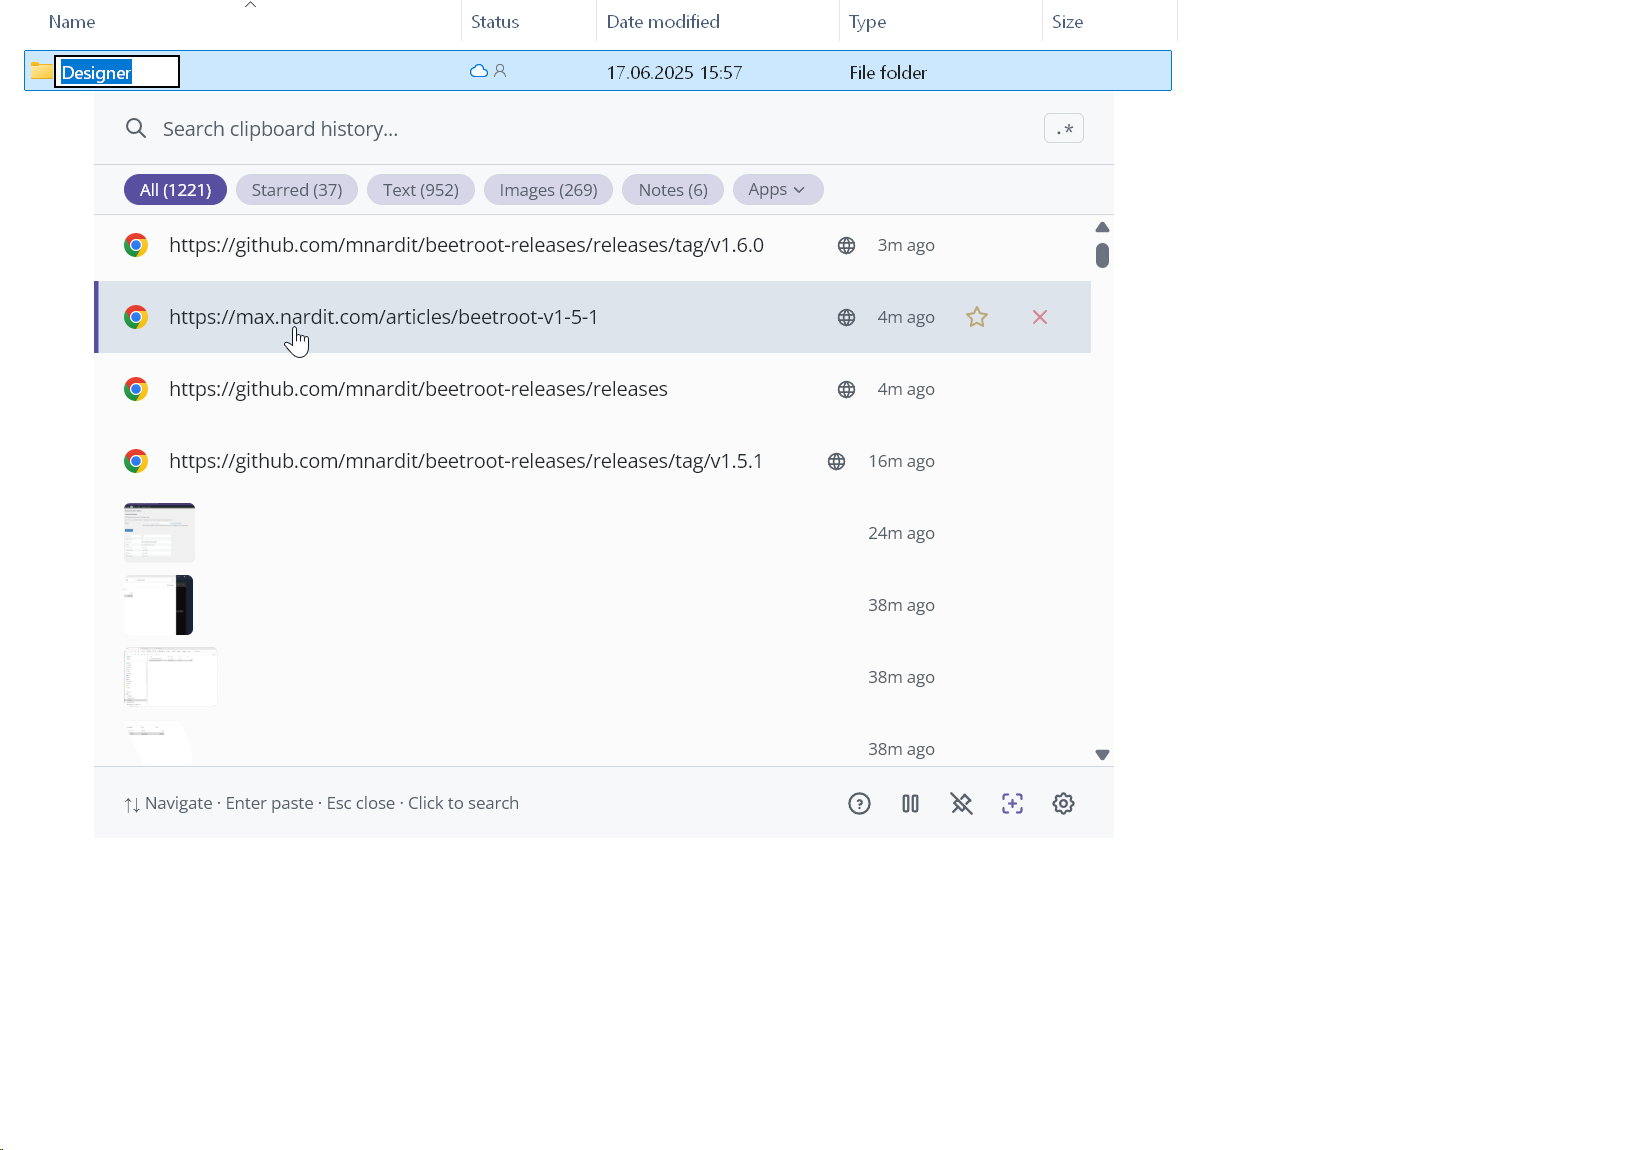
Task: Click the help question mark icon
Action: point(859,804)
